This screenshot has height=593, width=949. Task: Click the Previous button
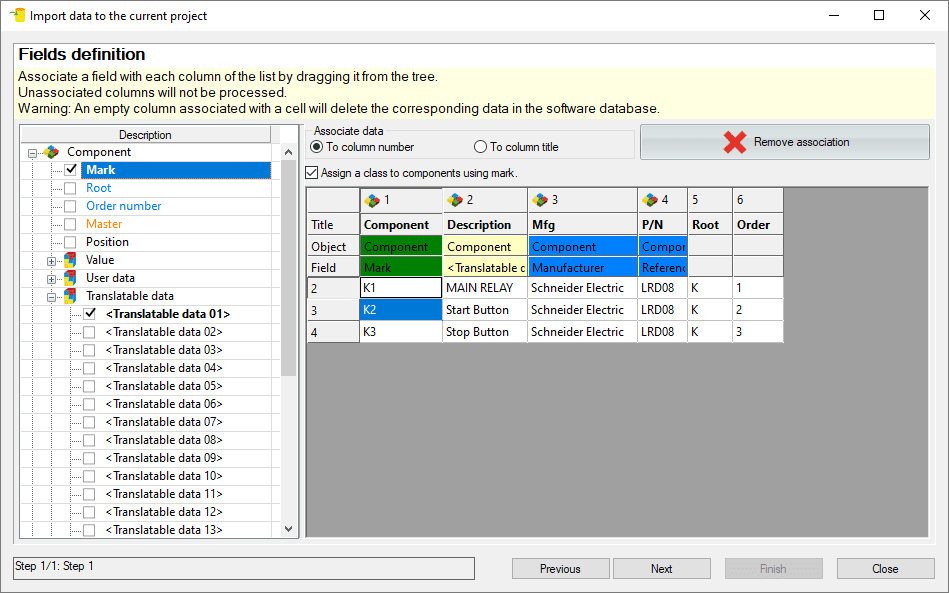[560, 569]
